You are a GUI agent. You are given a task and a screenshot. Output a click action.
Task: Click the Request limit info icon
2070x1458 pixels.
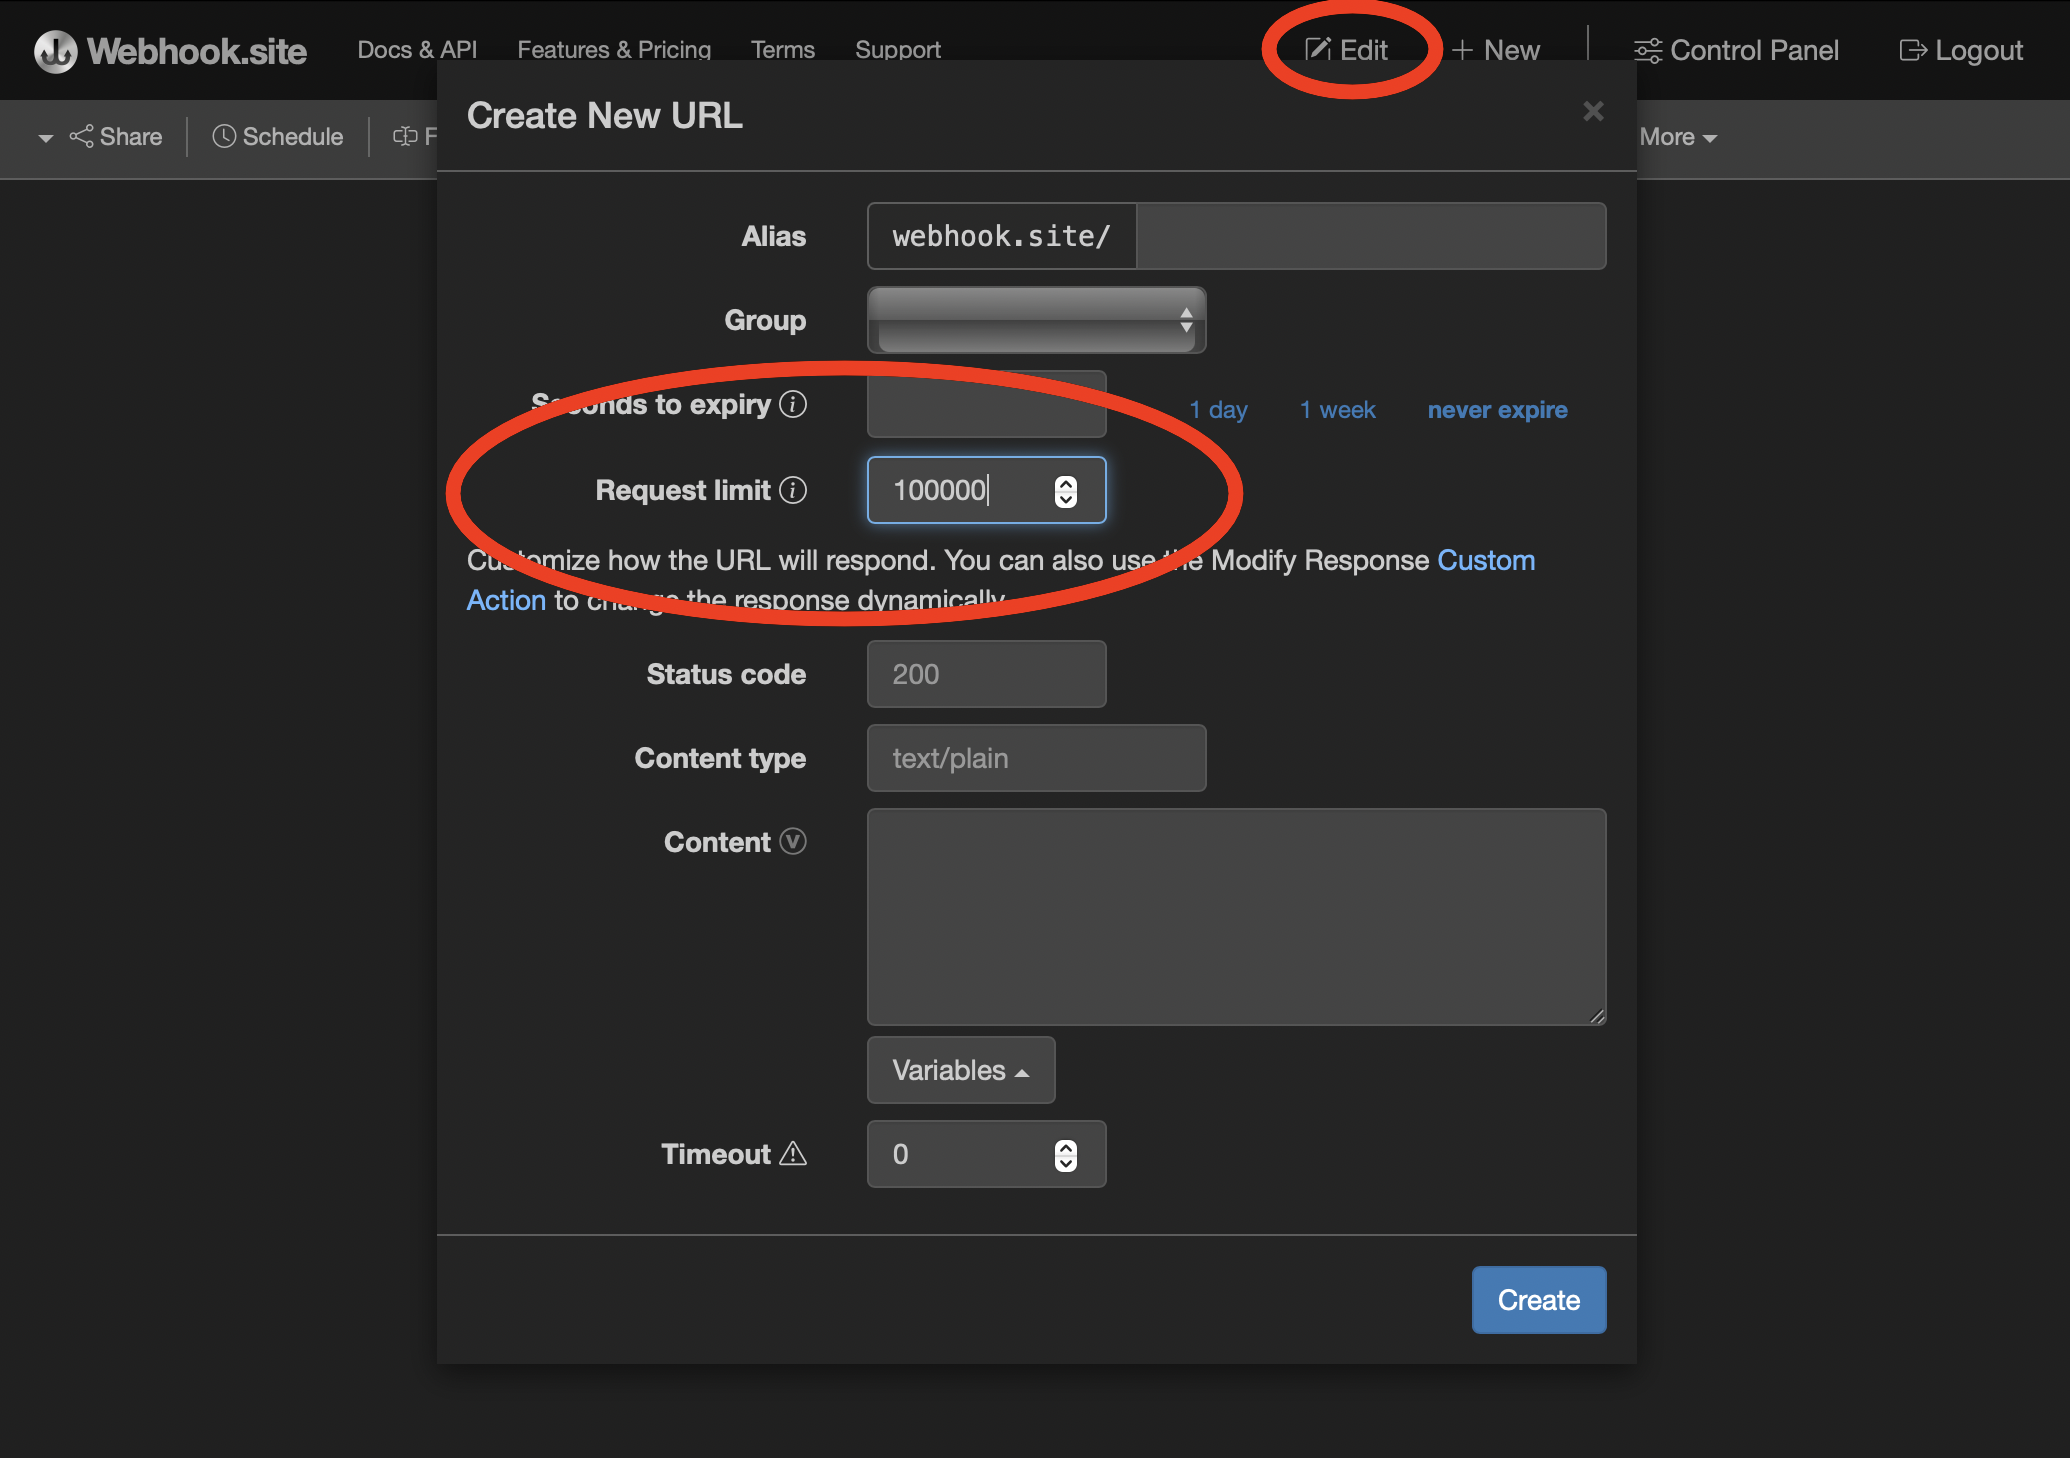point(793,490)
